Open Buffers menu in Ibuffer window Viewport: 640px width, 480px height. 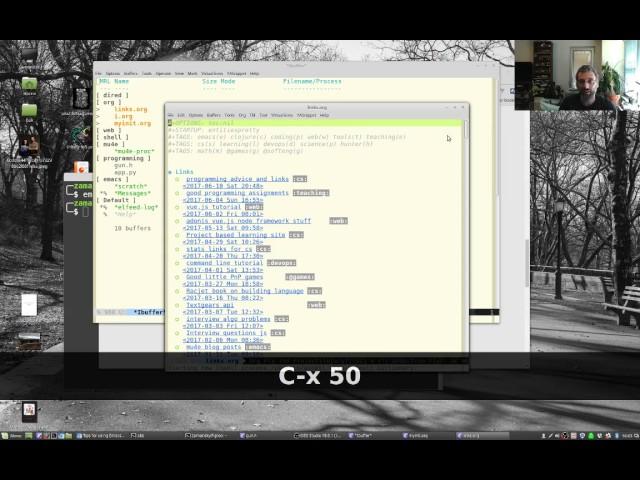pos(131,74)
